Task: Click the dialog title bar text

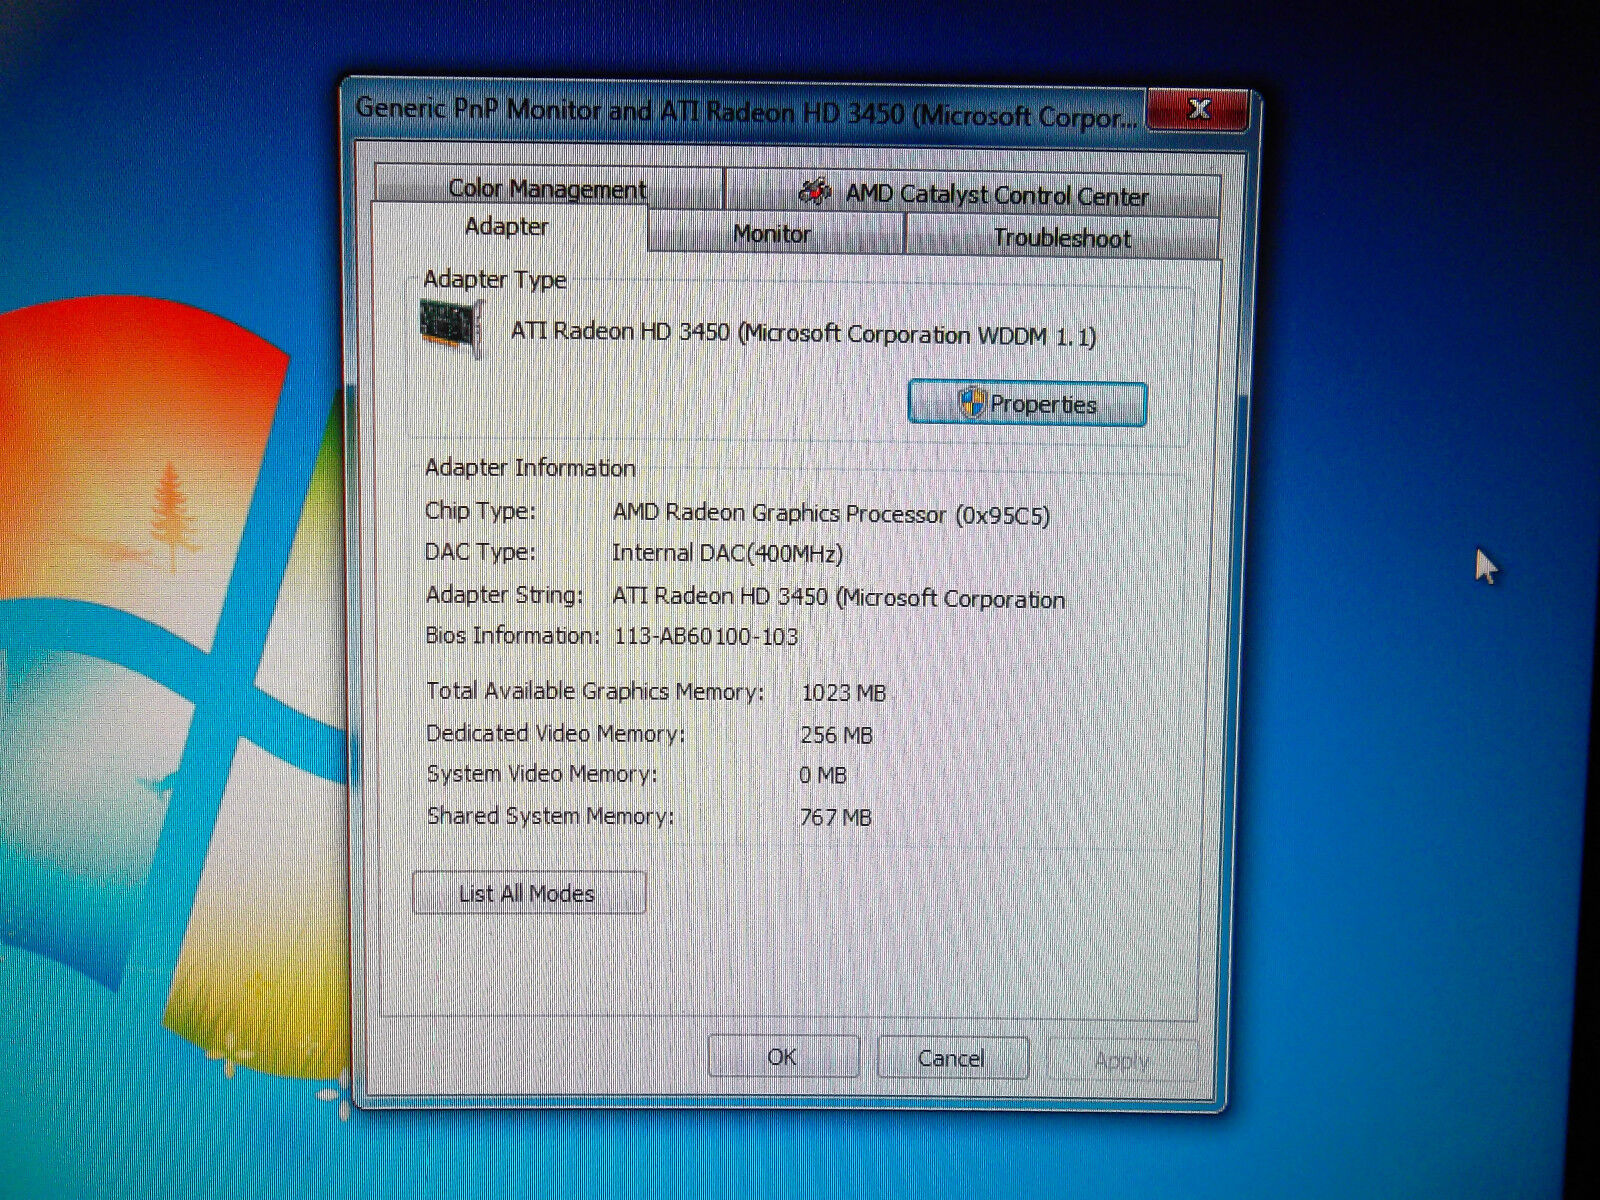Action: click(747, 111)
